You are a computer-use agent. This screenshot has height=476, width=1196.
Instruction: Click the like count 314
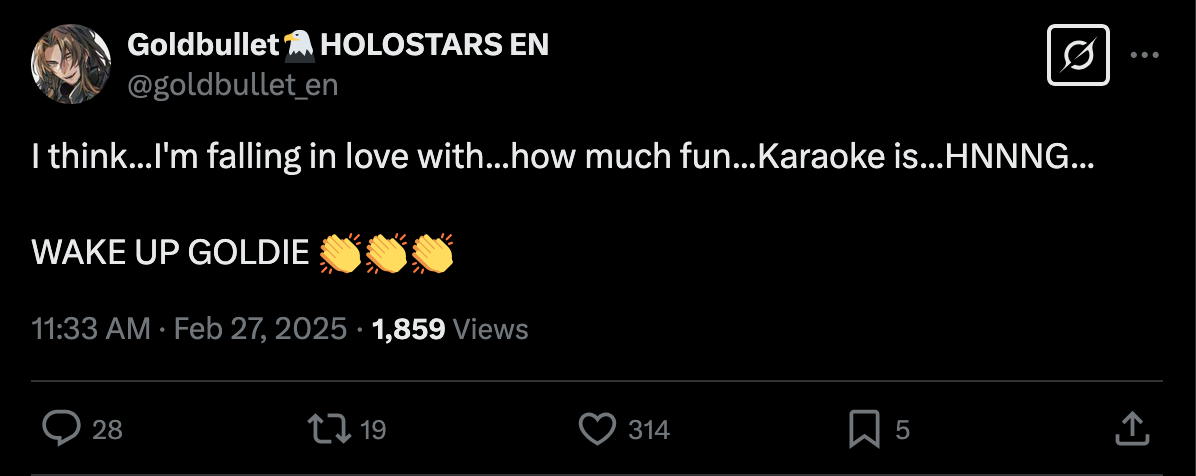649,431
